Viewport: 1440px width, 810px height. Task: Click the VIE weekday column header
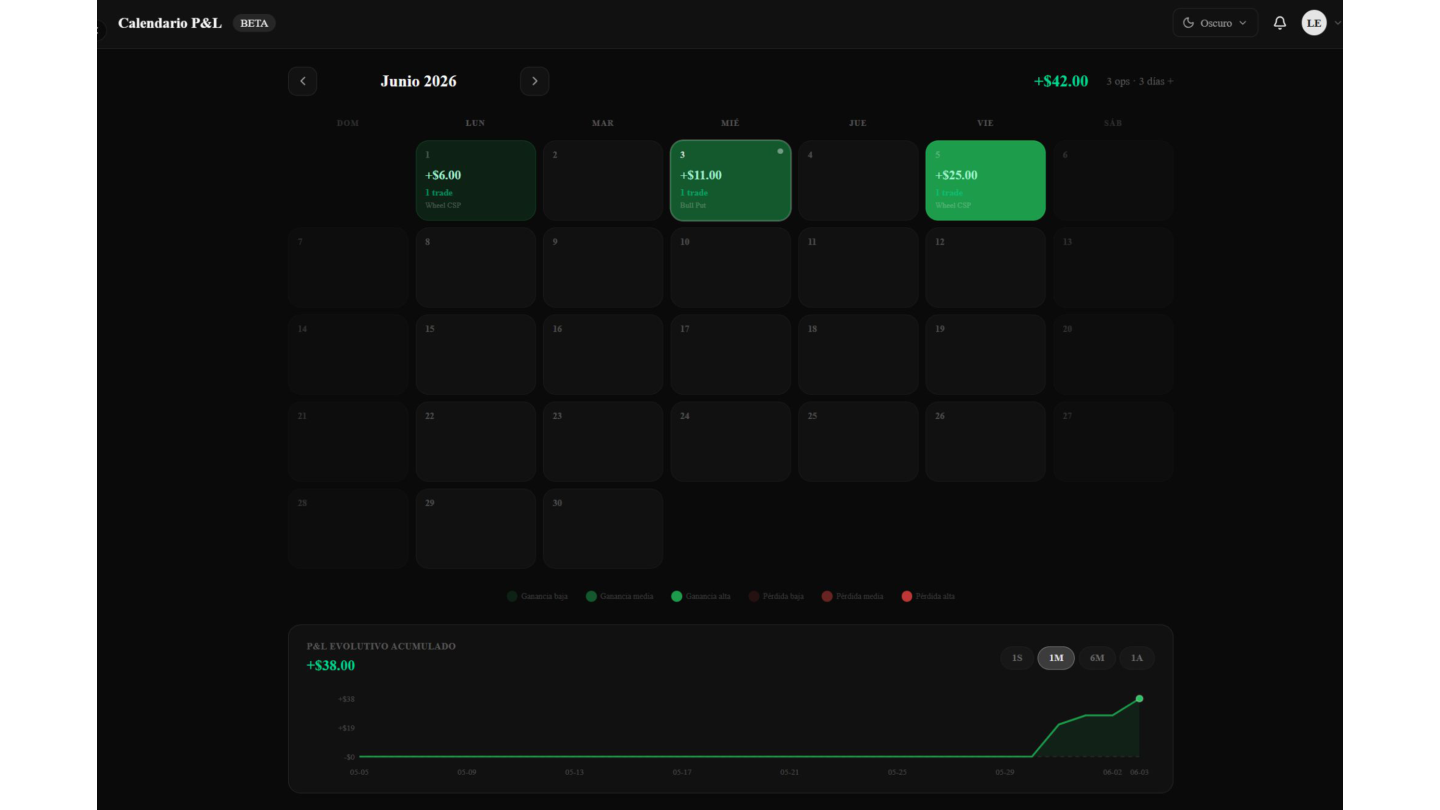986,123
